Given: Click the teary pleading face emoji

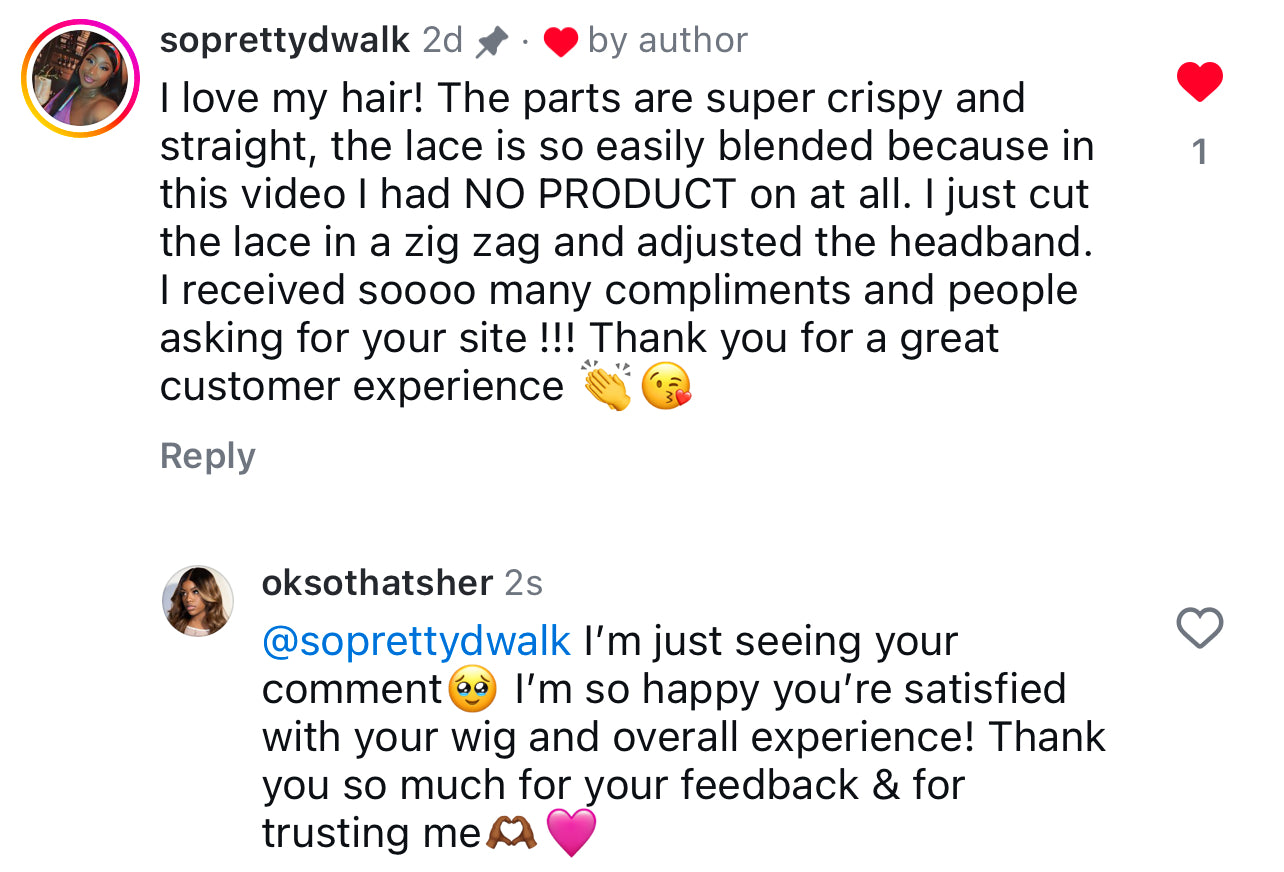Looking at the screenshot, I should tap(474, 690).
